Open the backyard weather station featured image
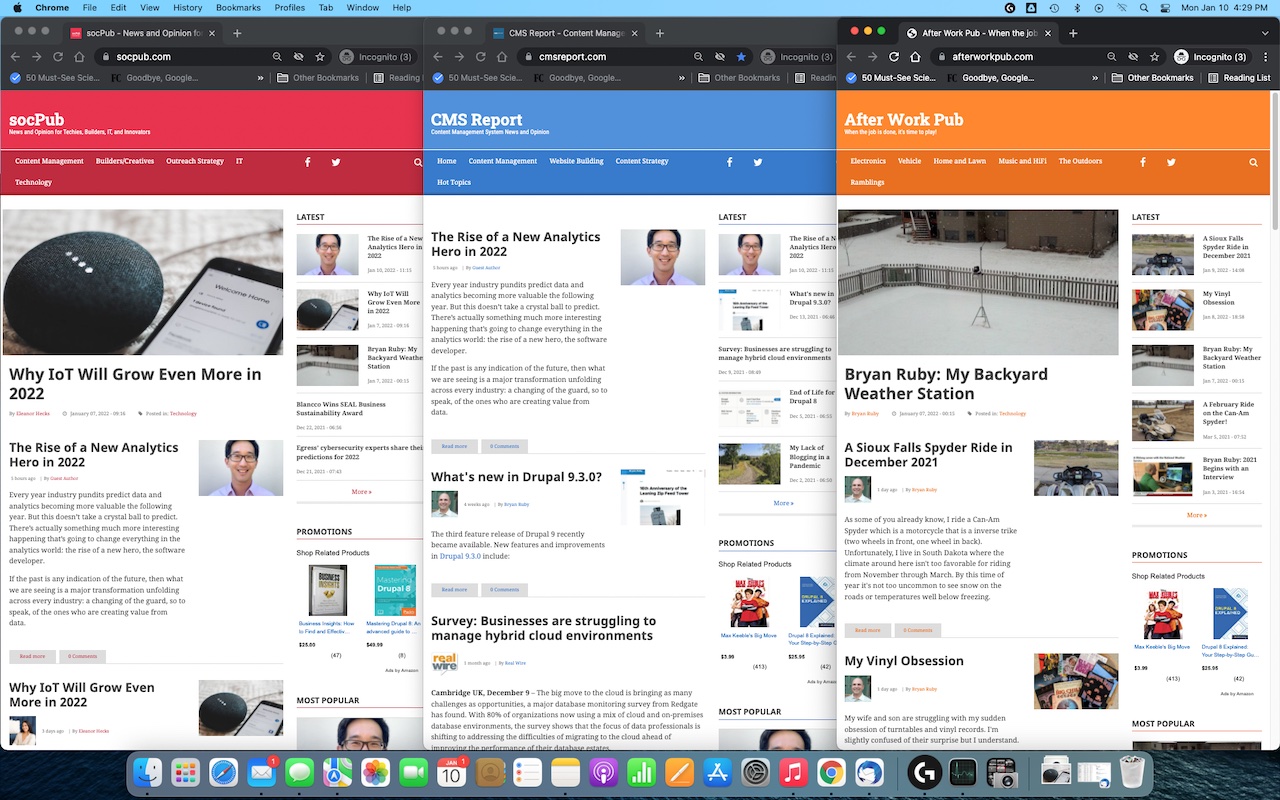This screenshot has width=1280, height=800. tap(978, 282)
